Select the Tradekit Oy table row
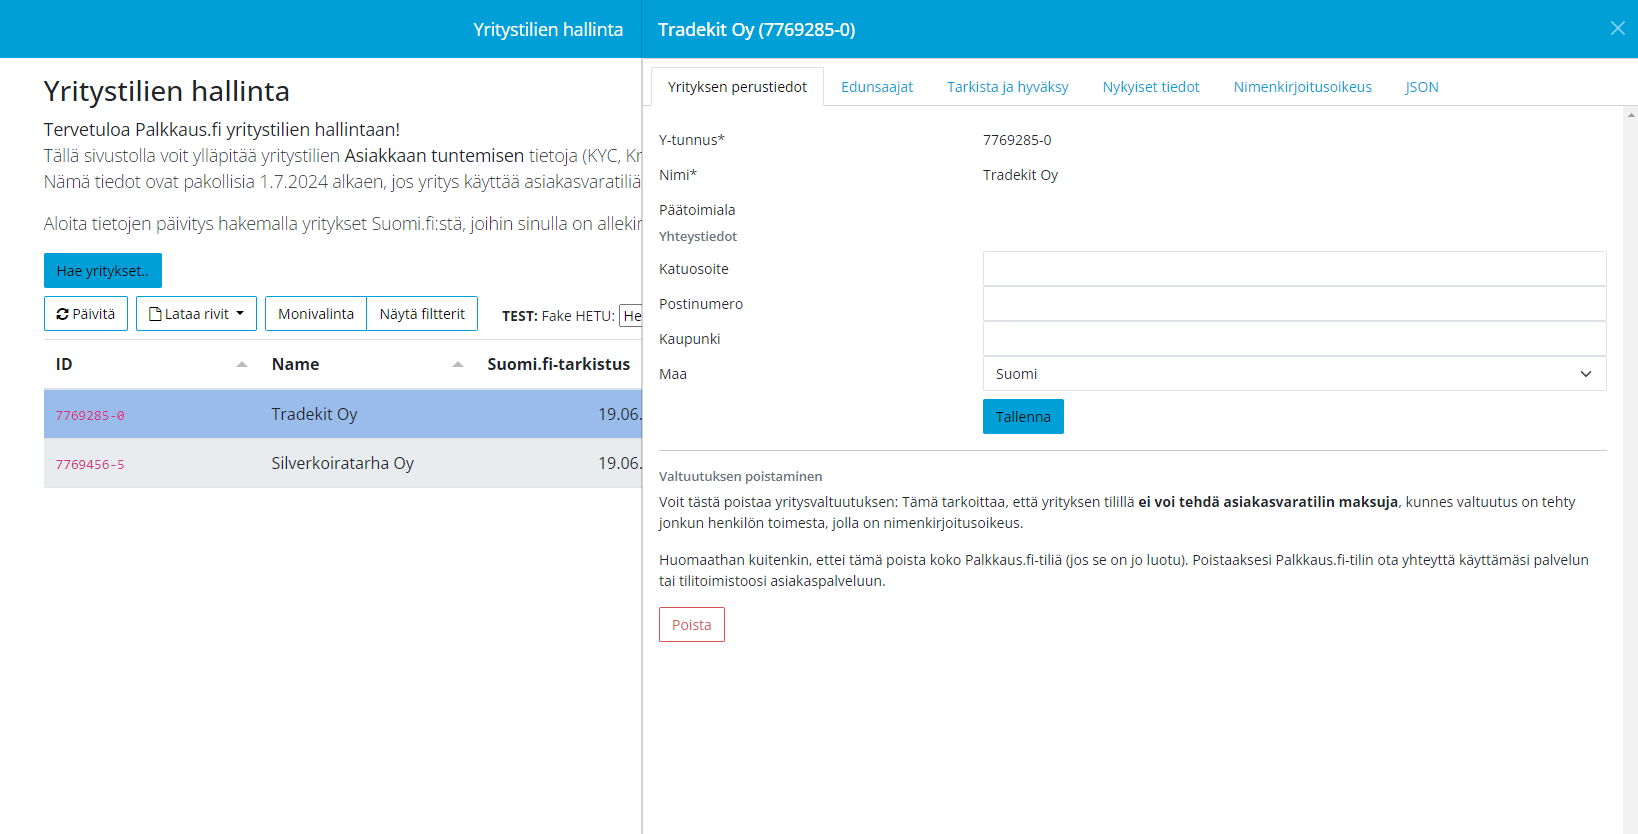The image size is (1638, 834). coord(343,414)
